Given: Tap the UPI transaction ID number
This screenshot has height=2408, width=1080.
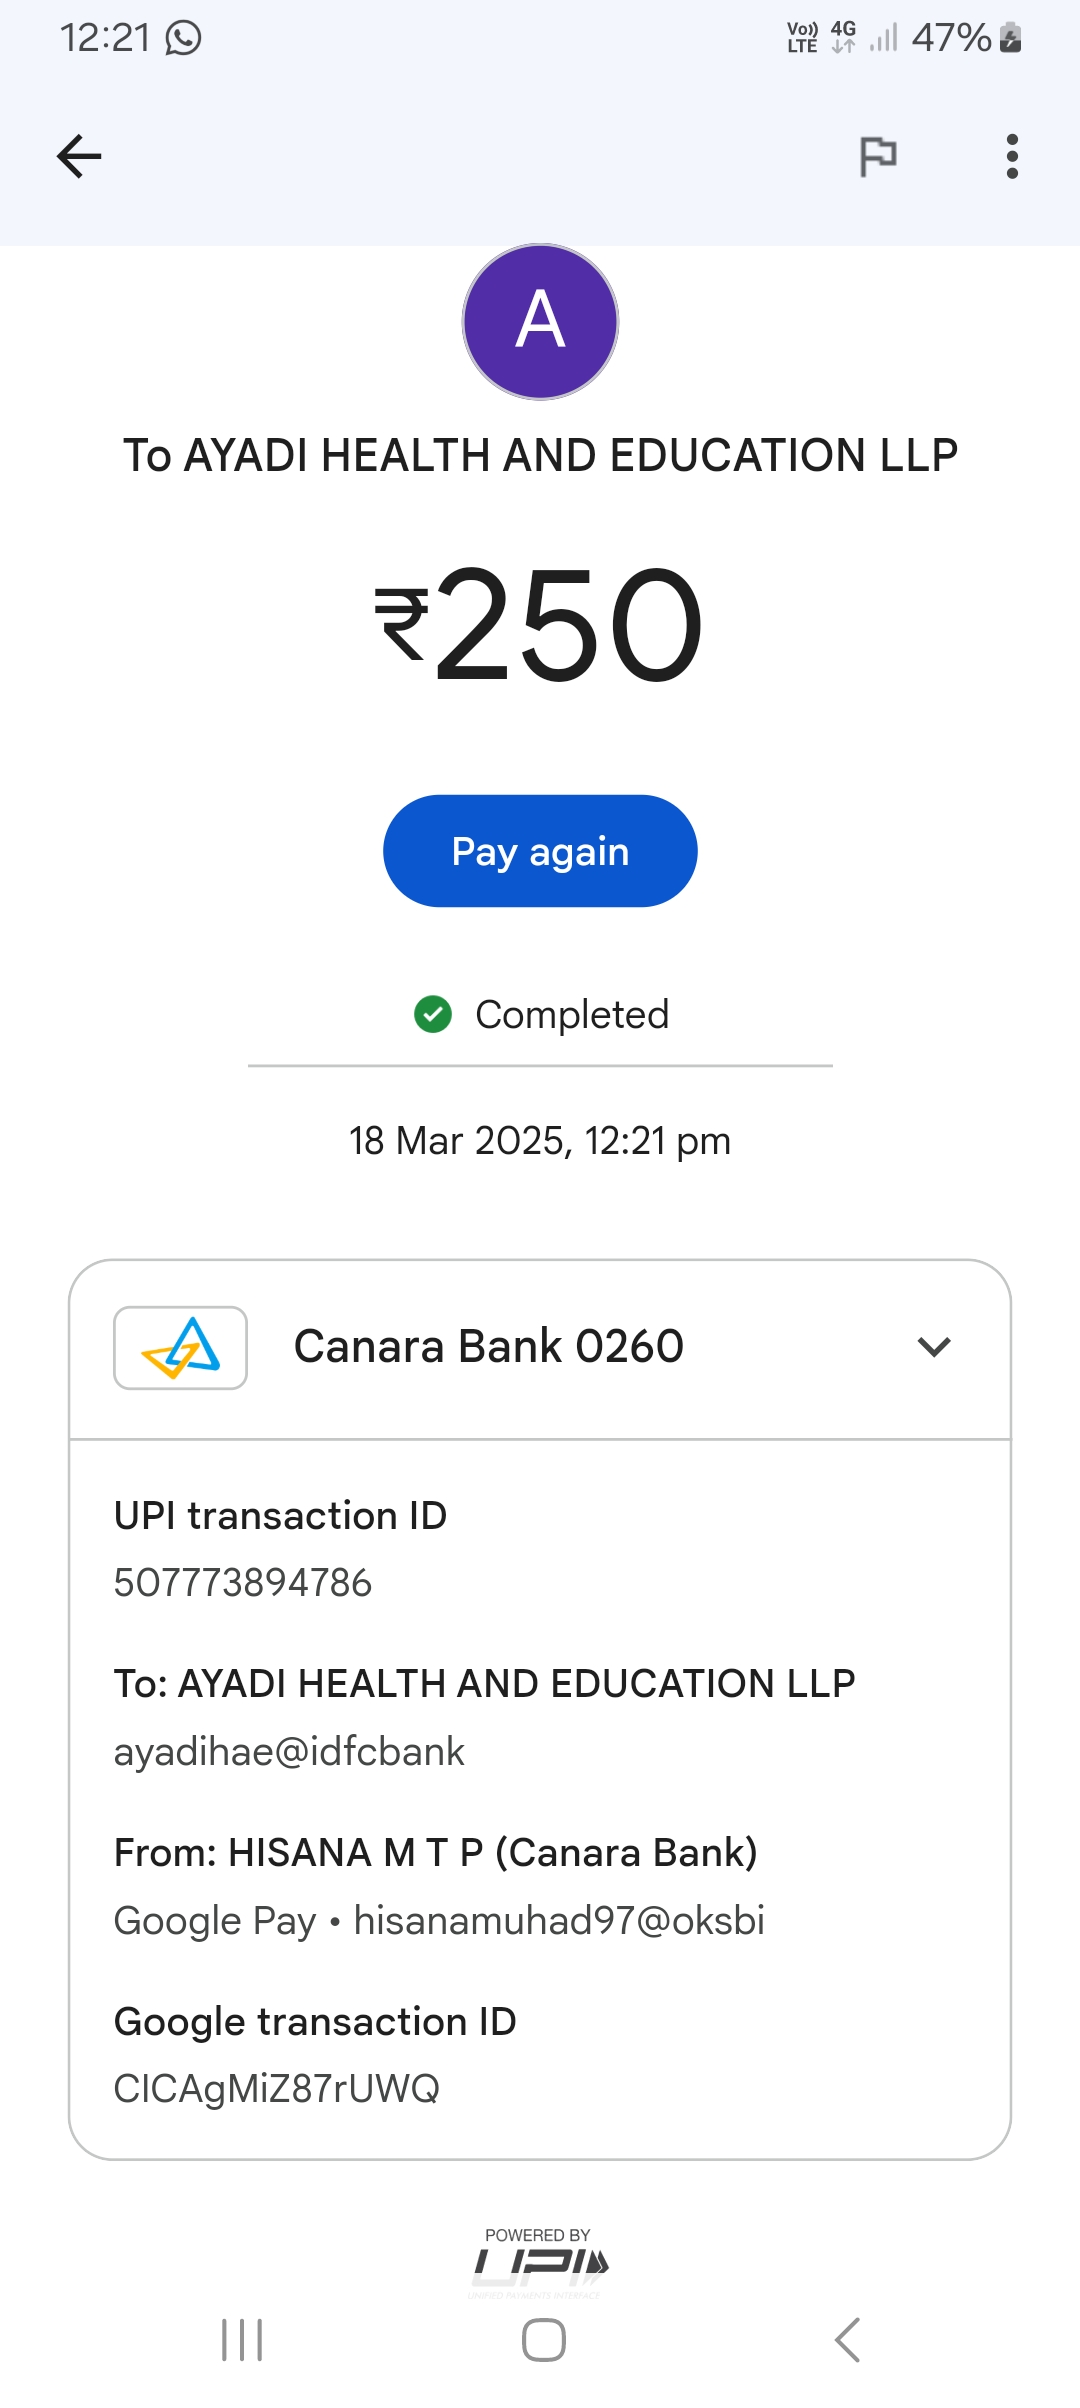Looking at the screenshot, I should (243, 1583).
